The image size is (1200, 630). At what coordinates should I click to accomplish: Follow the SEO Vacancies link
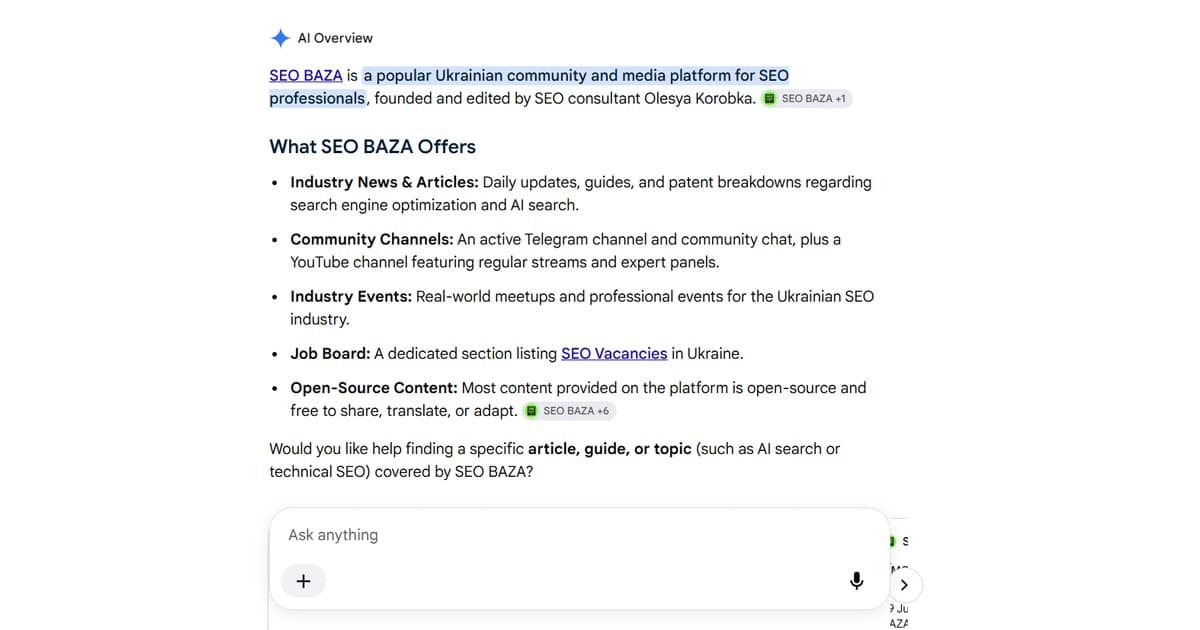point(614,353)
